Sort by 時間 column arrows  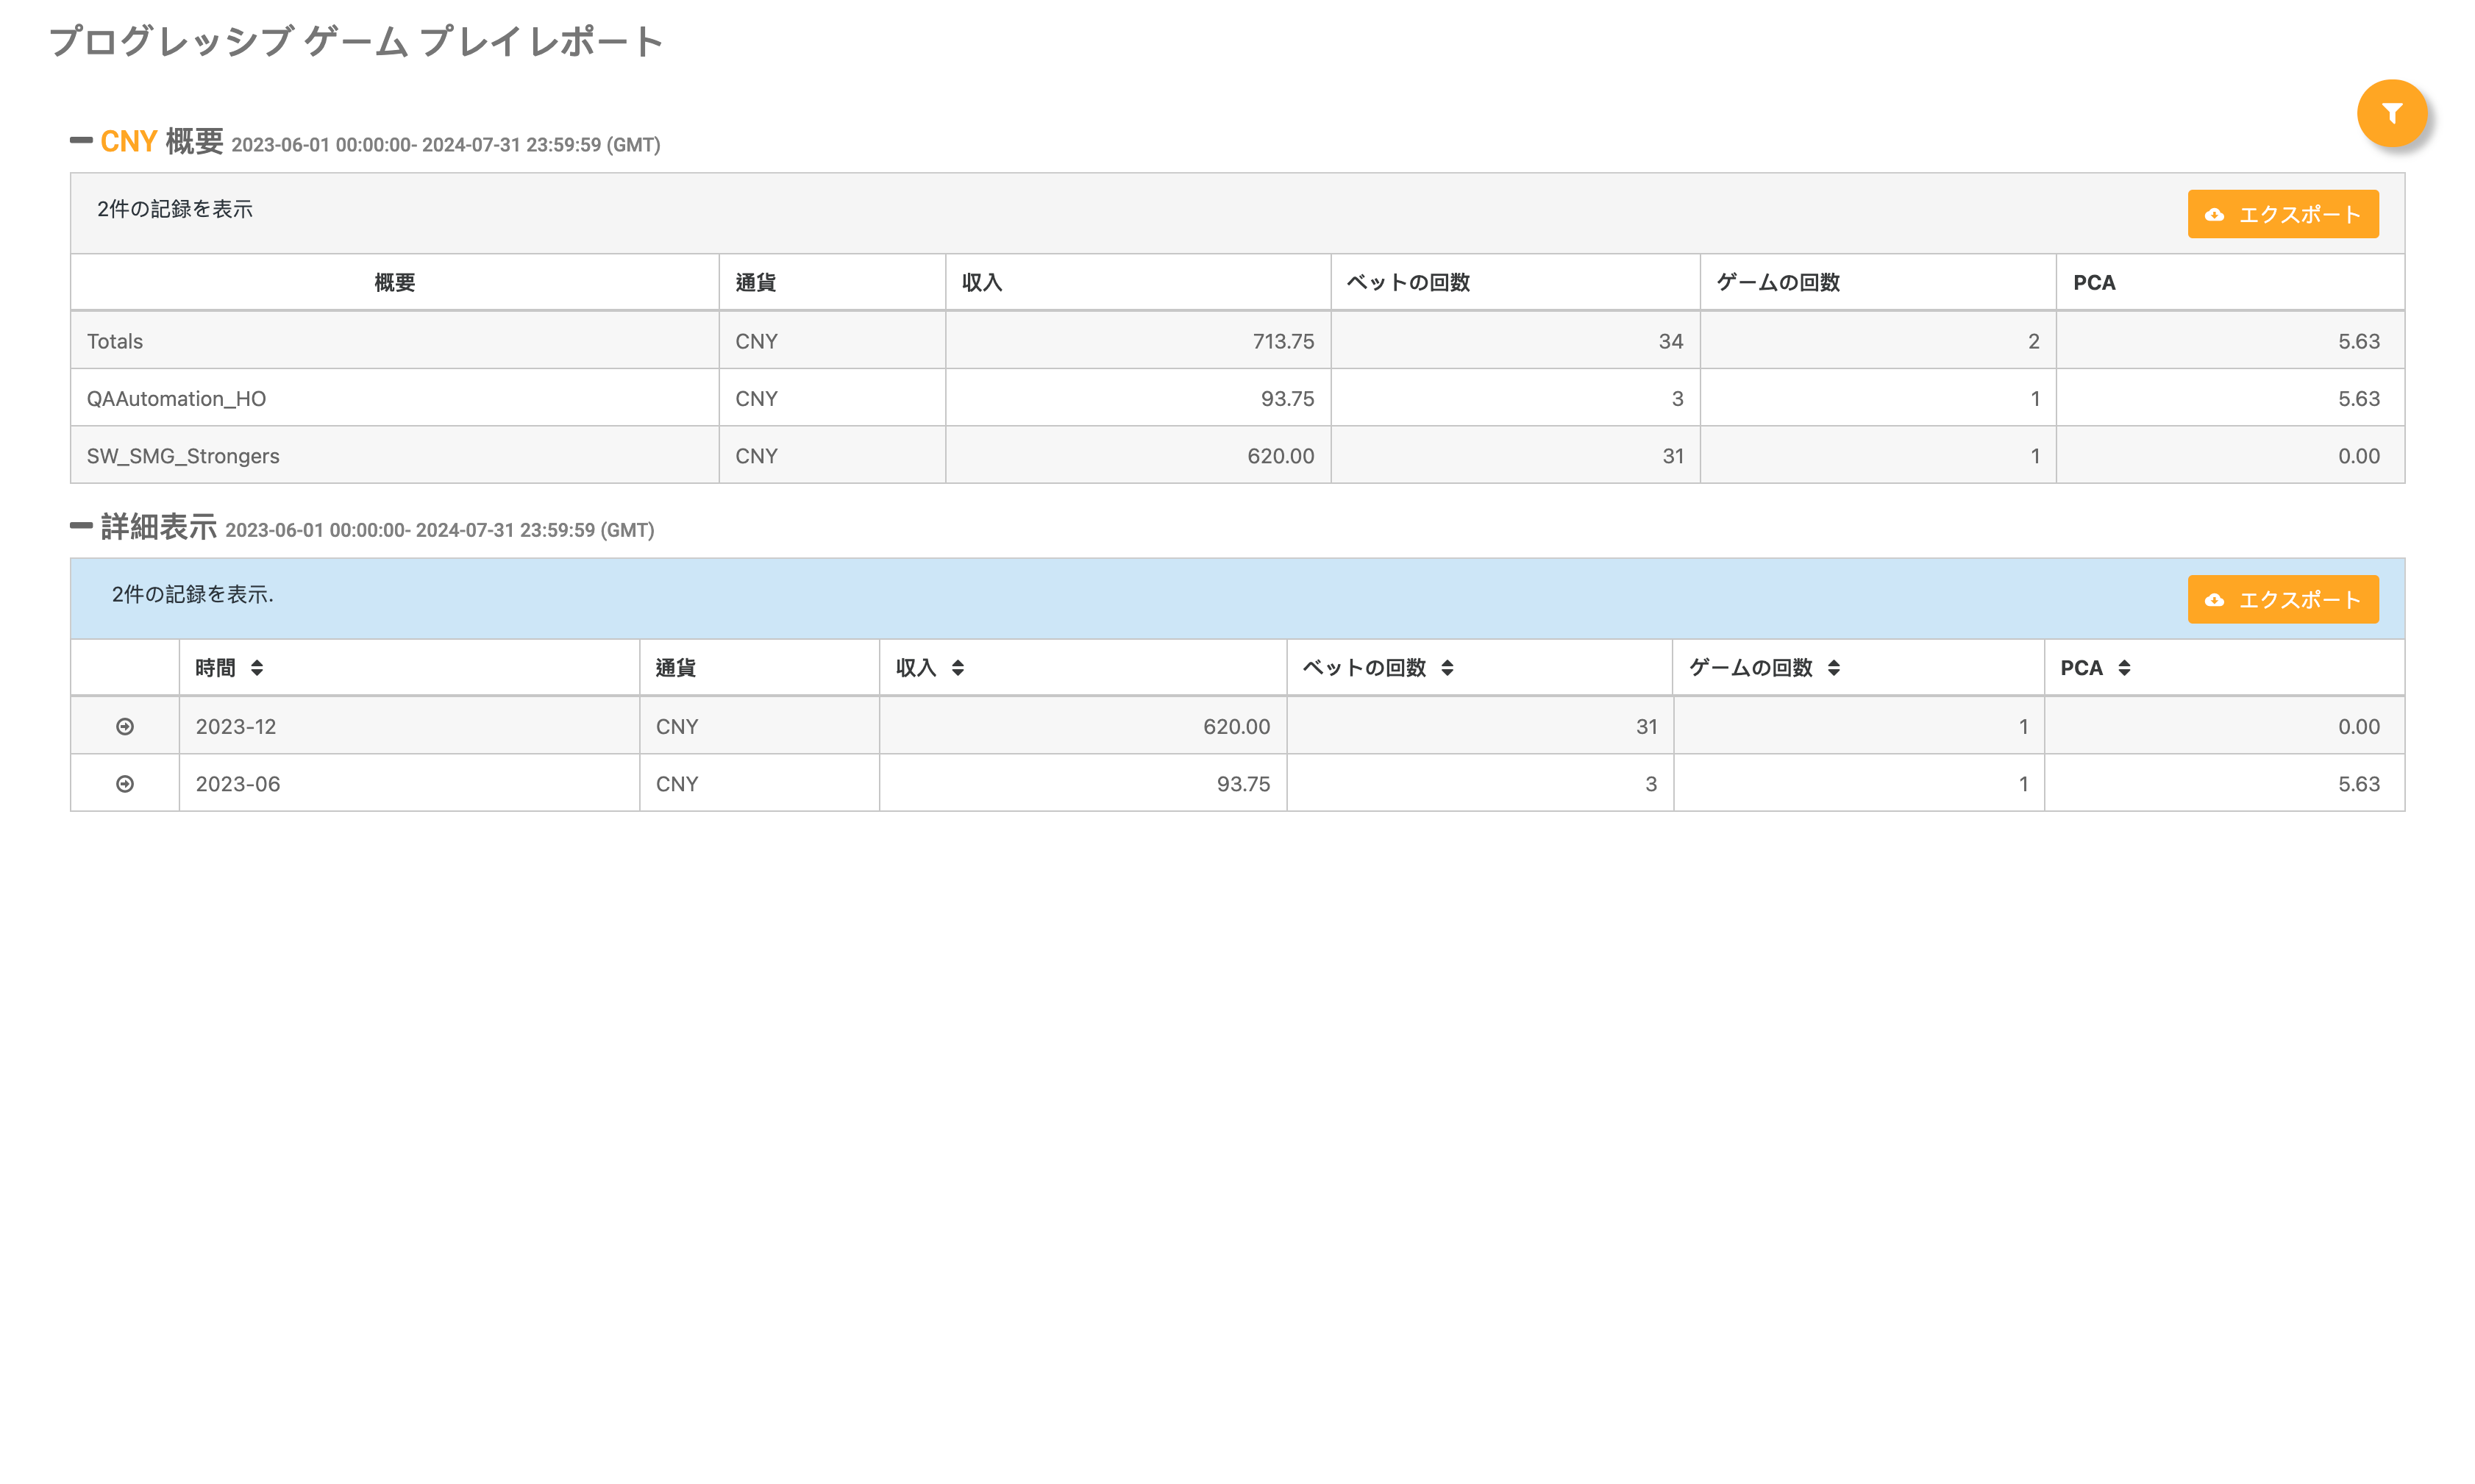pyautogui.click(x=257, y=668)
